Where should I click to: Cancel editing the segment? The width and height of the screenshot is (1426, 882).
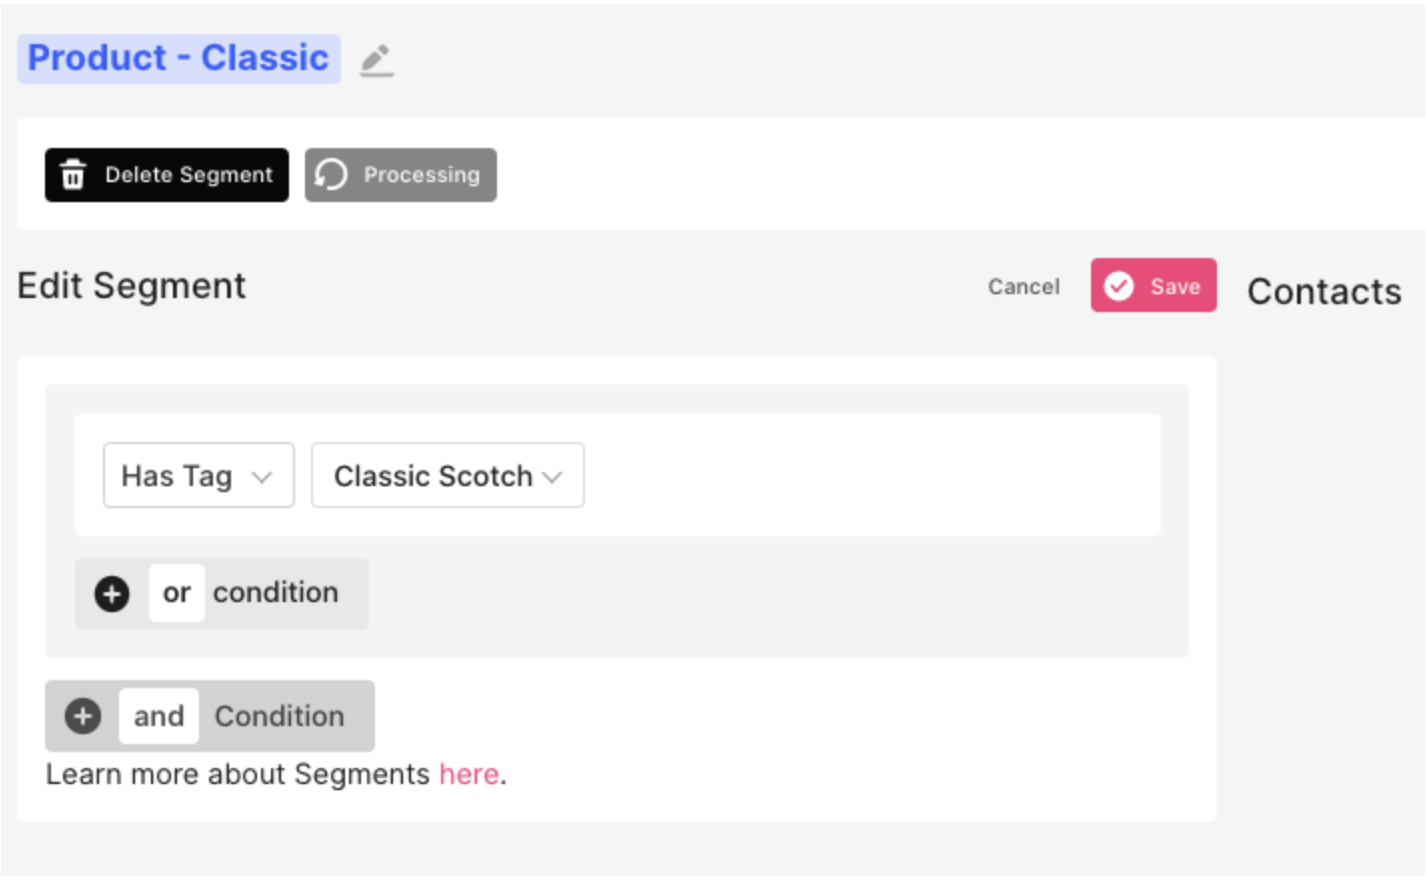coord(1023,287)
